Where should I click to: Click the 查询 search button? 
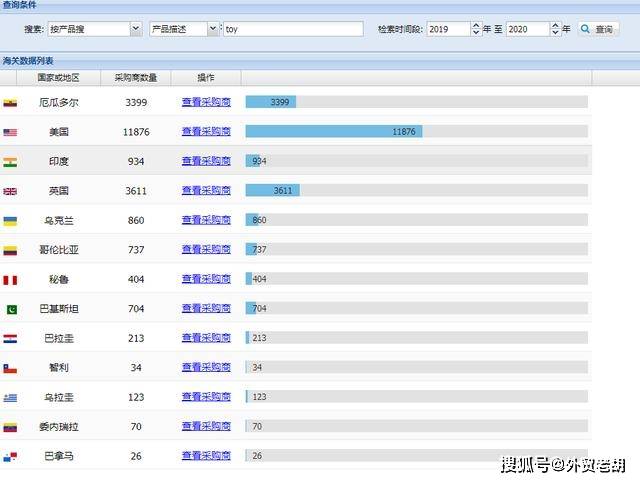598,30
